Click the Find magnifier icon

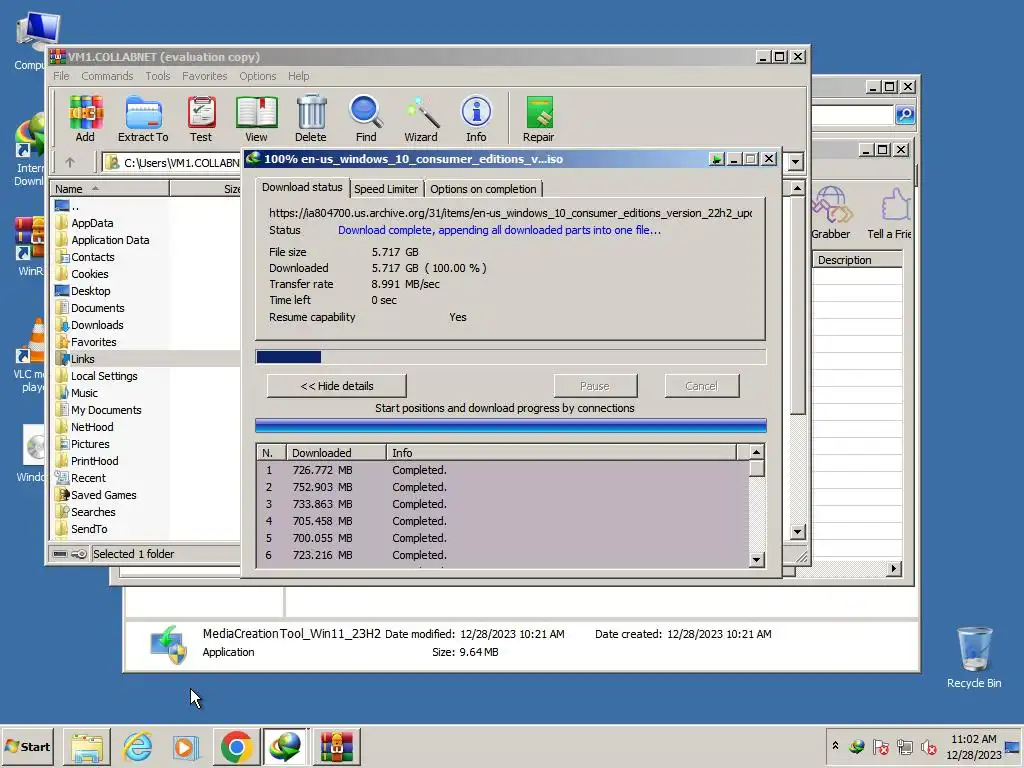366,118
